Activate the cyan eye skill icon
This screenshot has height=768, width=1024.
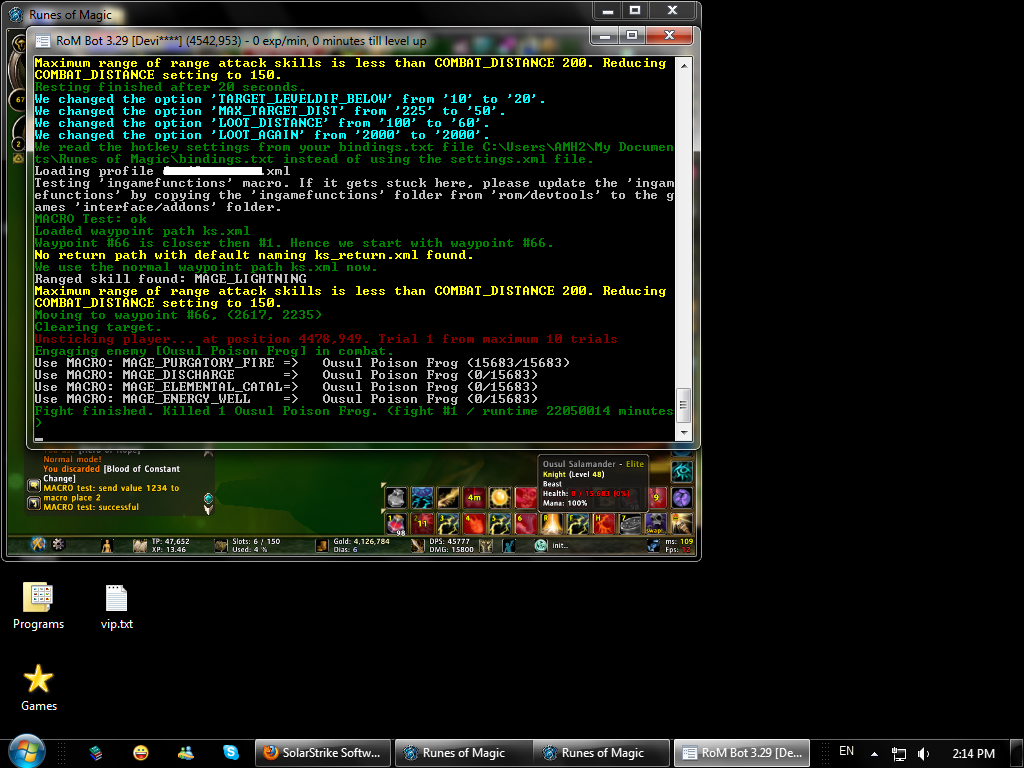(682, 472)
